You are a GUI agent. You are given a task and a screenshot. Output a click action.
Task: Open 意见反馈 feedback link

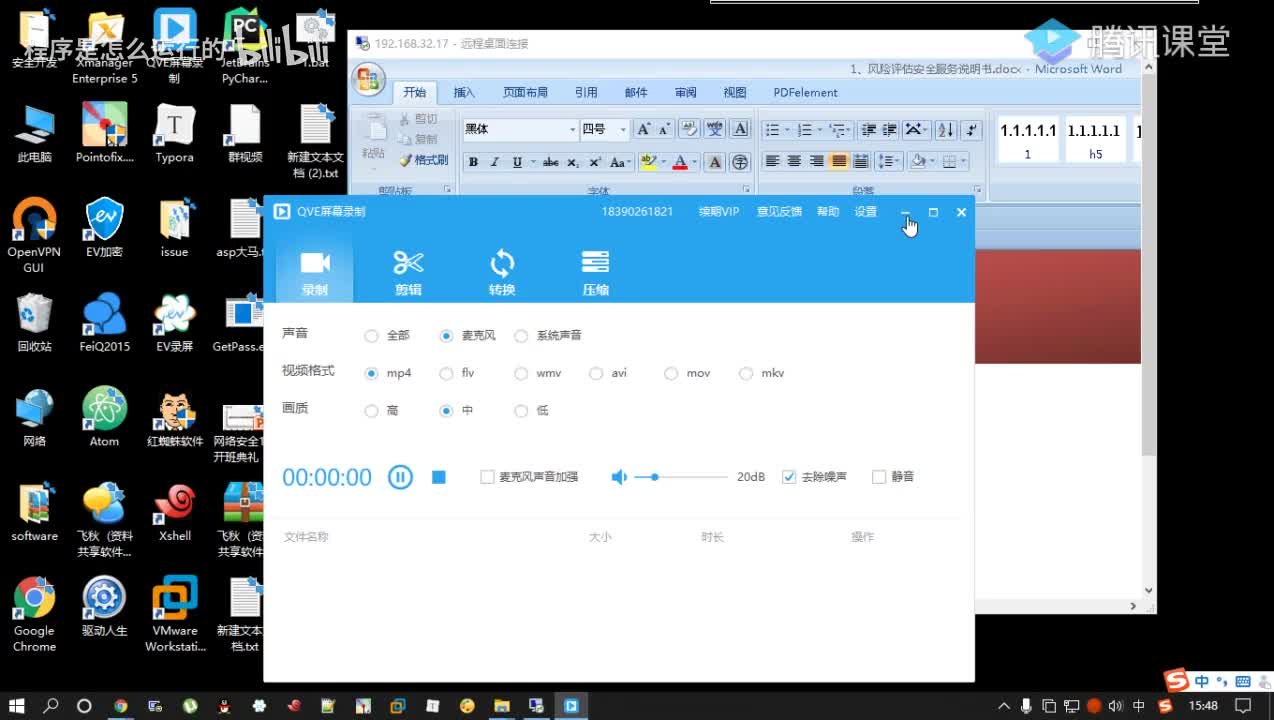point(779,212)
